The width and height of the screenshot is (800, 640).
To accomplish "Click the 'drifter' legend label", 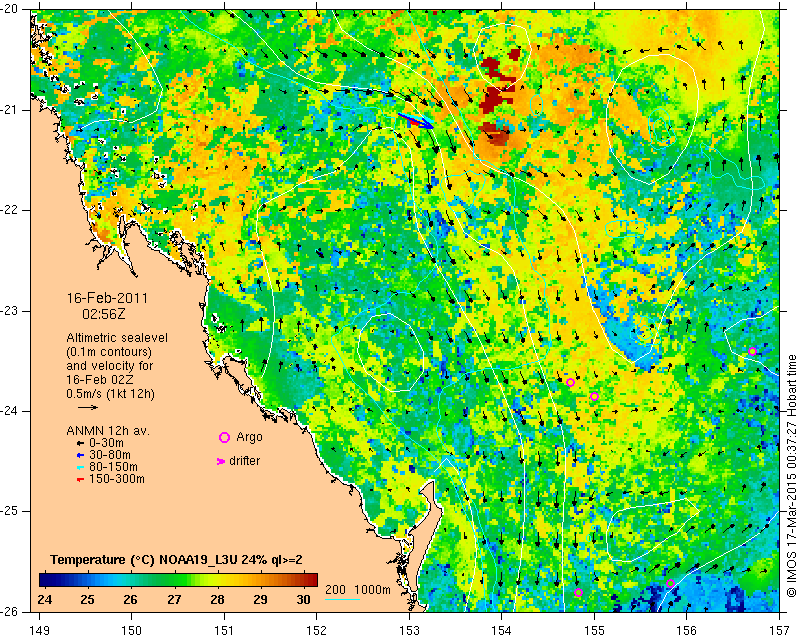I will (244, 461).
